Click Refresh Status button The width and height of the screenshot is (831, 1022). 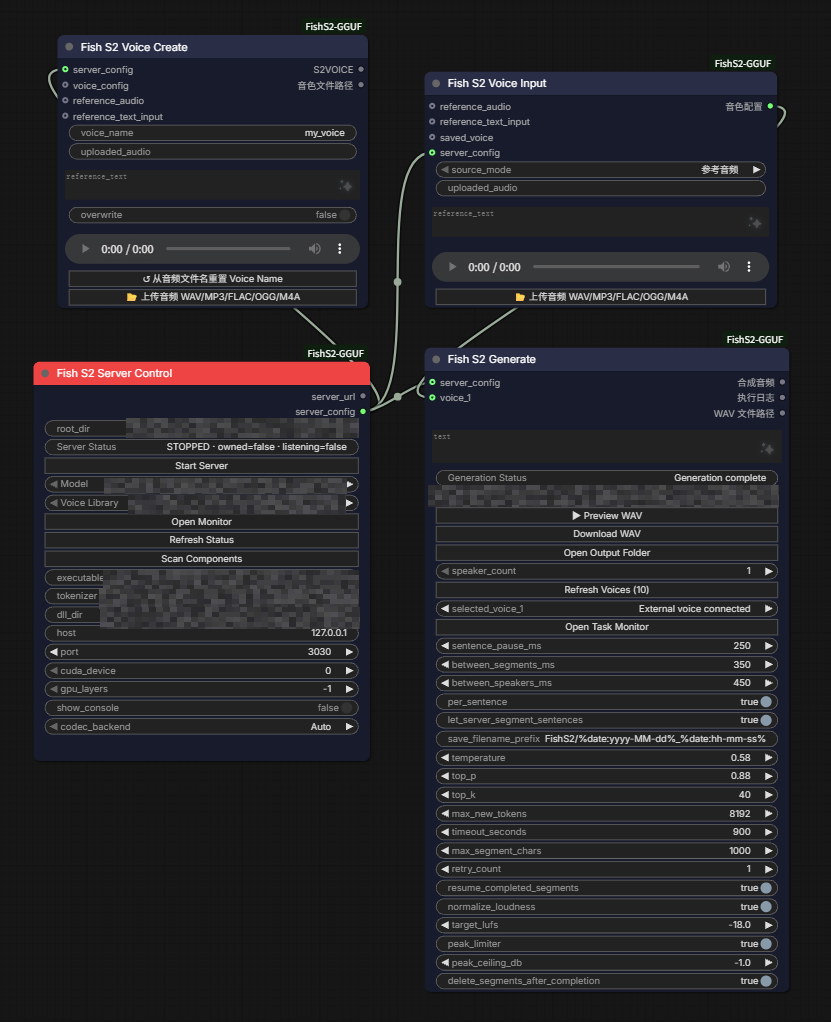[201, 540]
